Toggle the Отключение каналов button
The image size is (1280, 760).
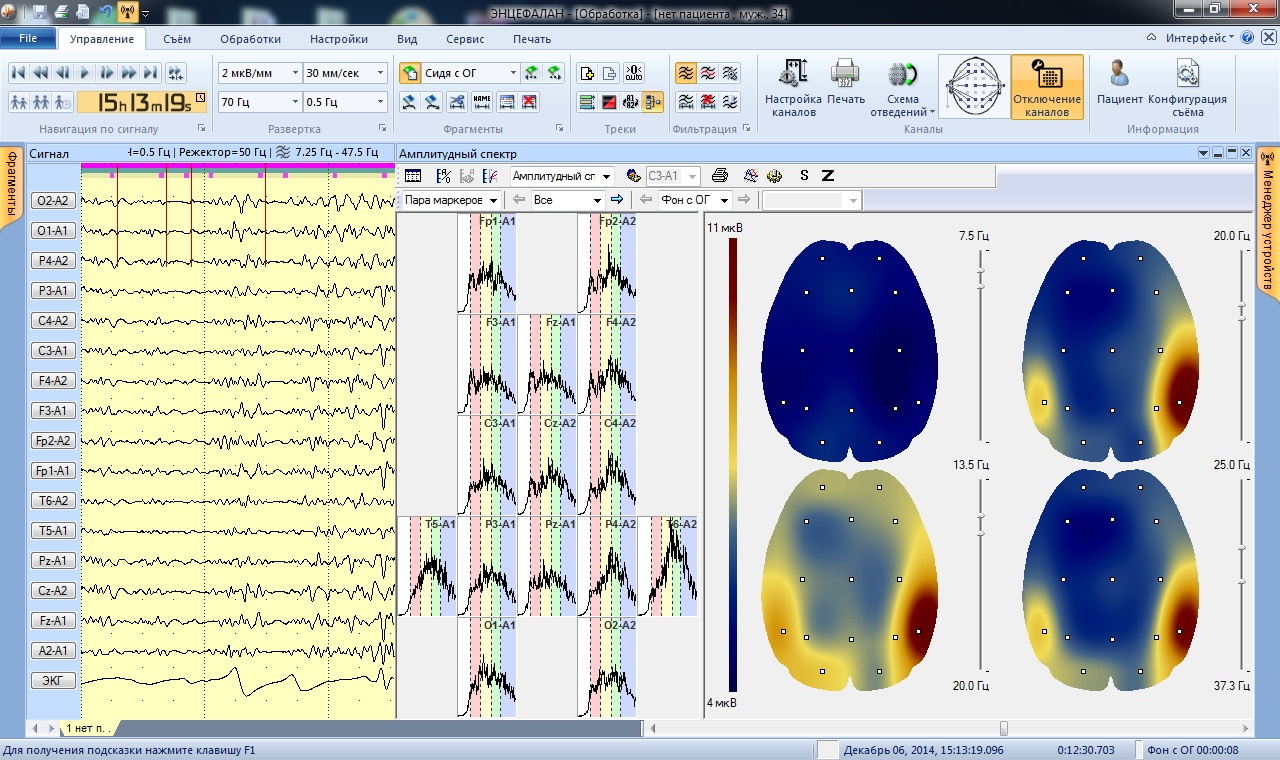point(1047,87)
